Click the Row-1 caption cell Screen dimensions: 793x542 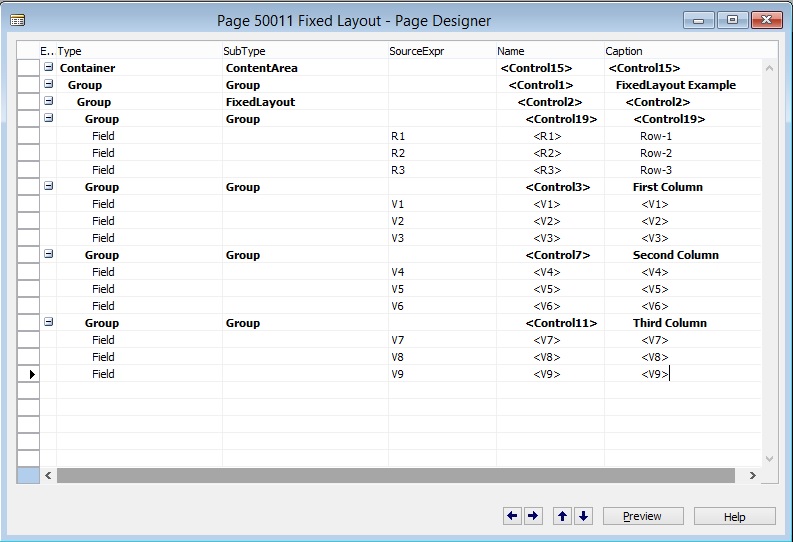683,136
